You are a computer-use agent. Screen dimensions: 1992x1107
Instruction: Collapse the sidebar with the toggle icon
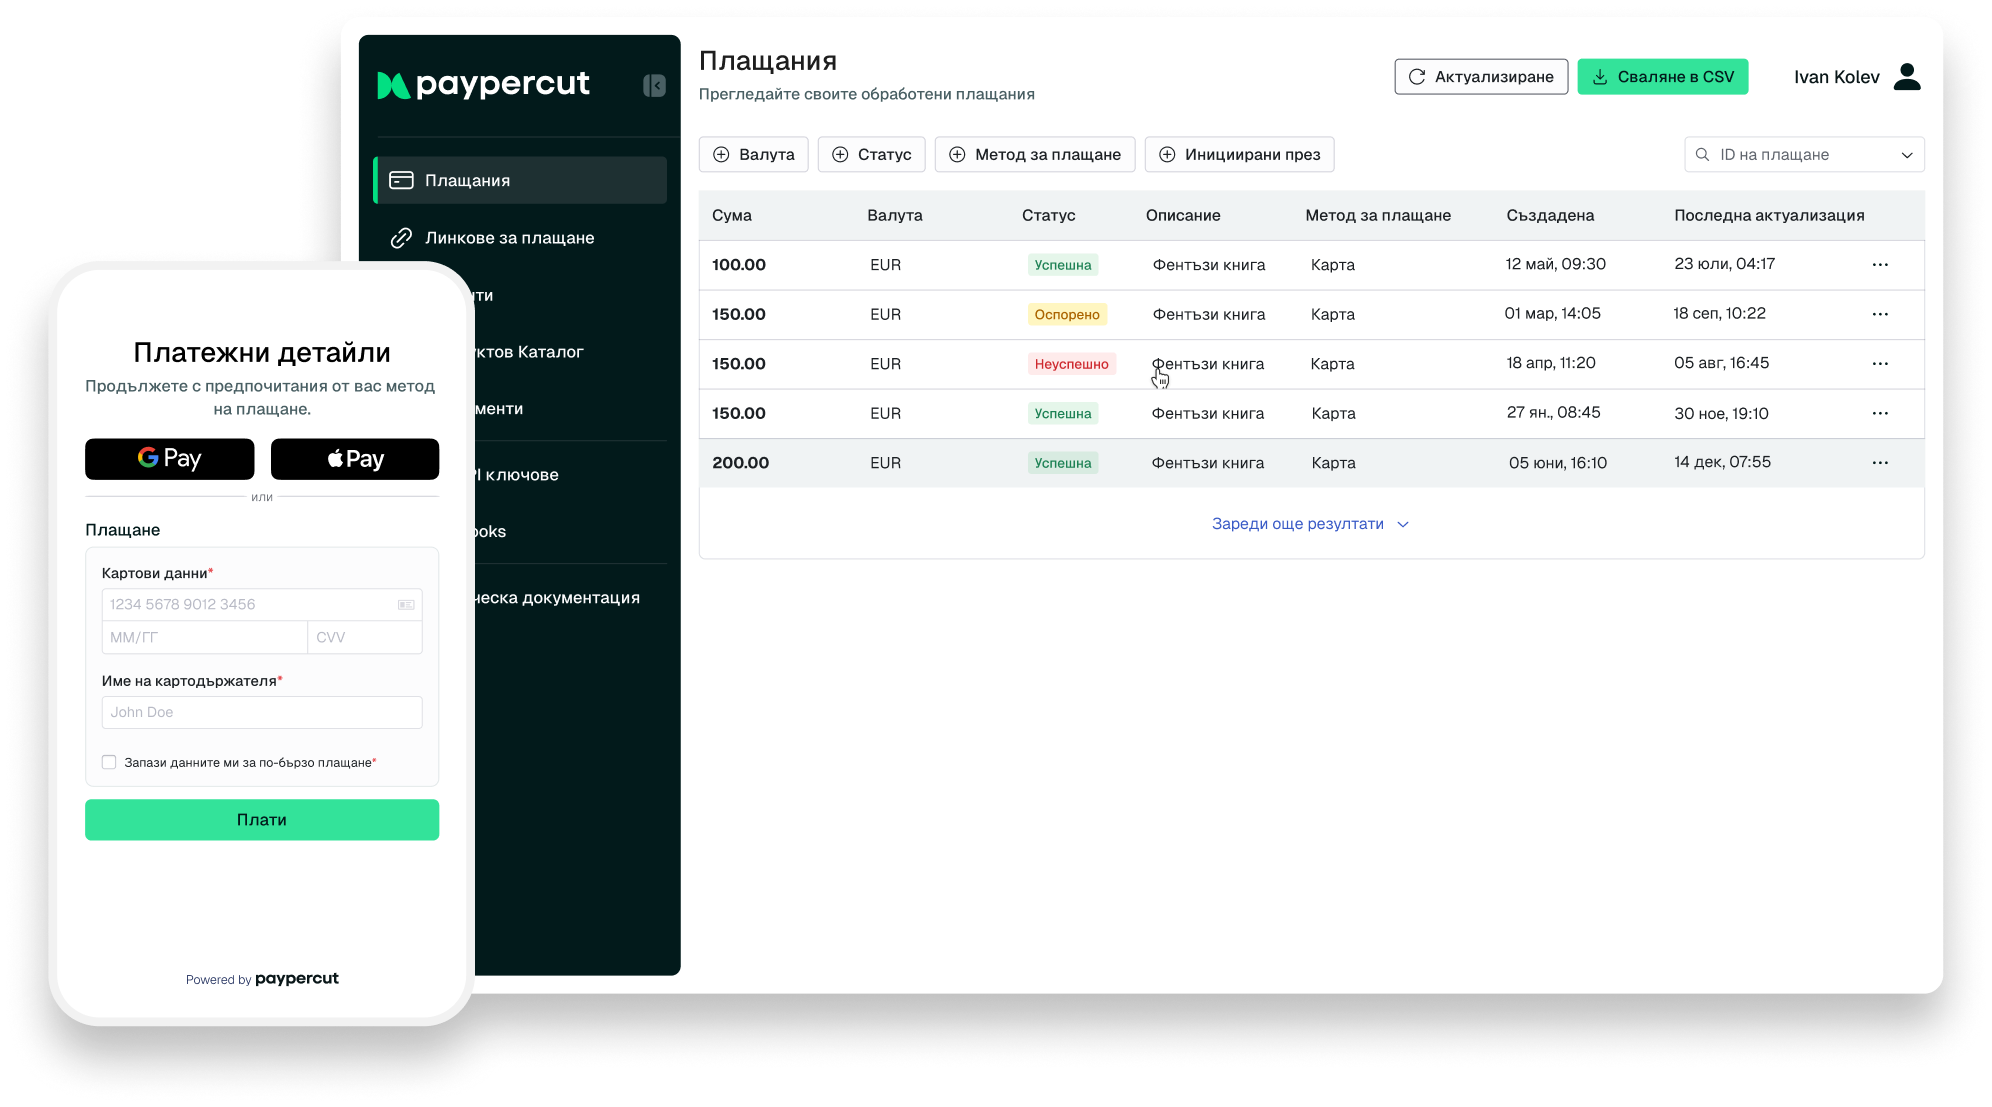pyautogui.click(x=654, y=86)
